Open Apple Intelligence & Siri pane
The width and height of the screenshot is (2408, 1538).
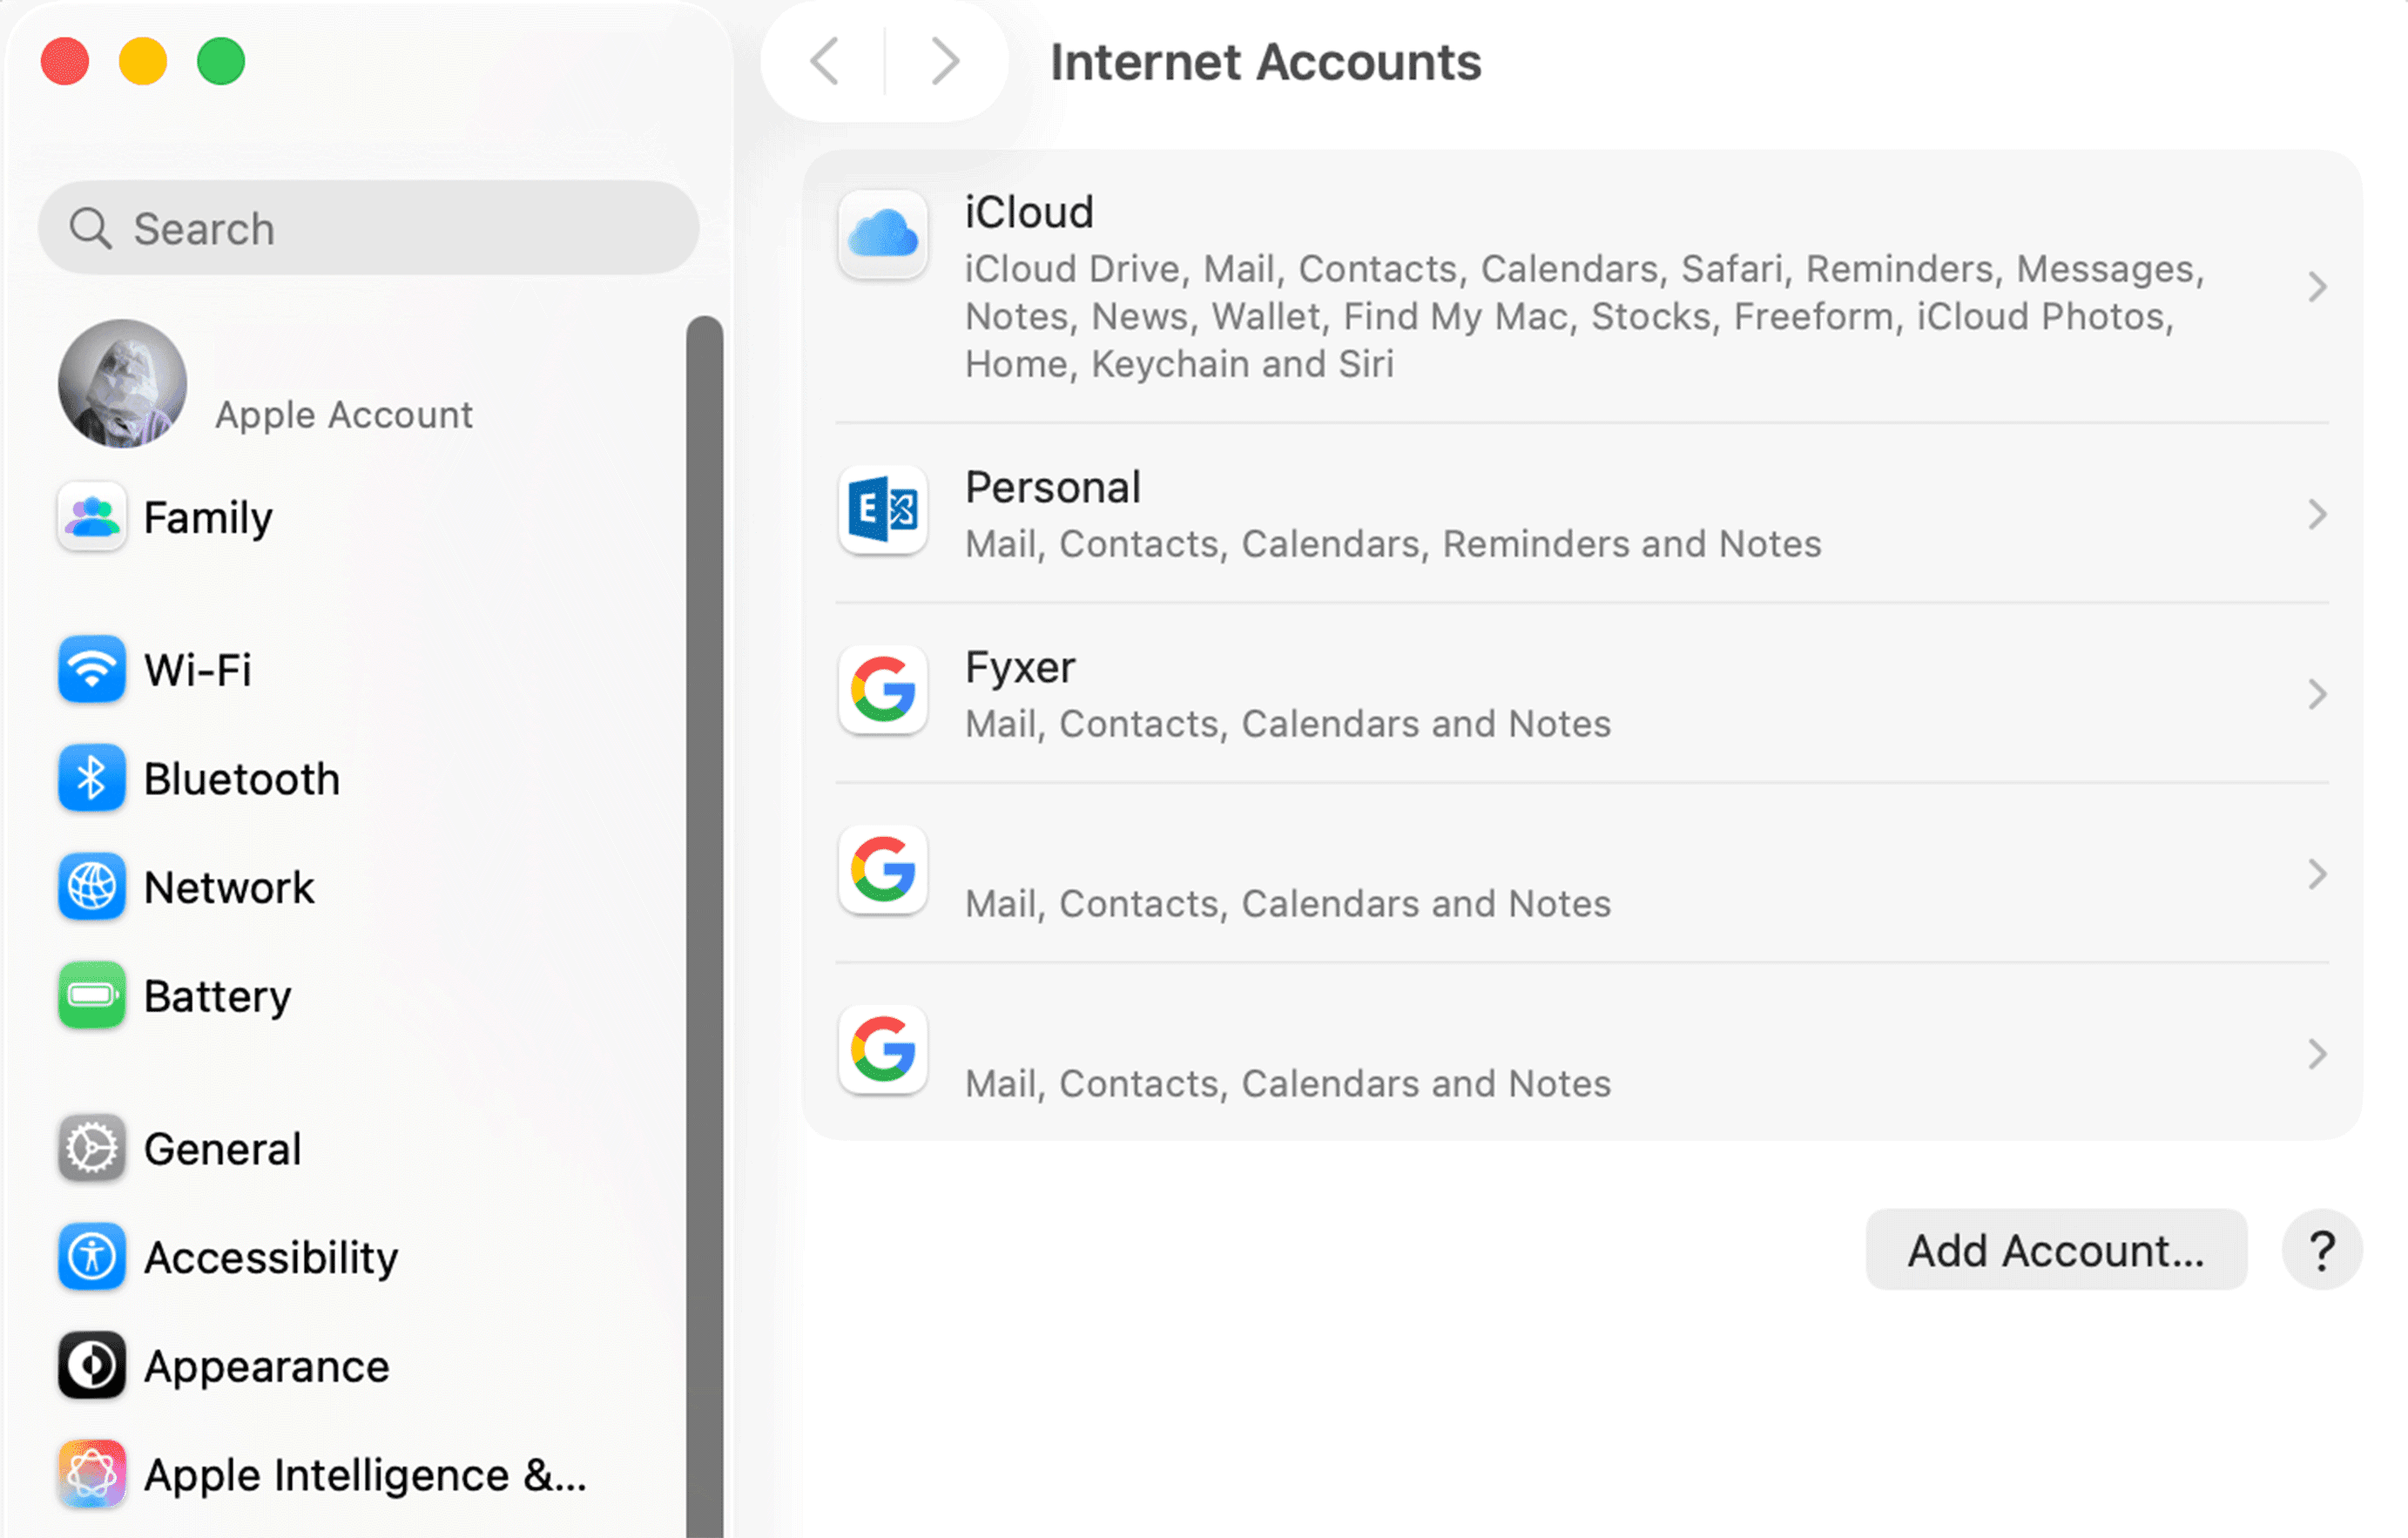tap(365, 1474)
